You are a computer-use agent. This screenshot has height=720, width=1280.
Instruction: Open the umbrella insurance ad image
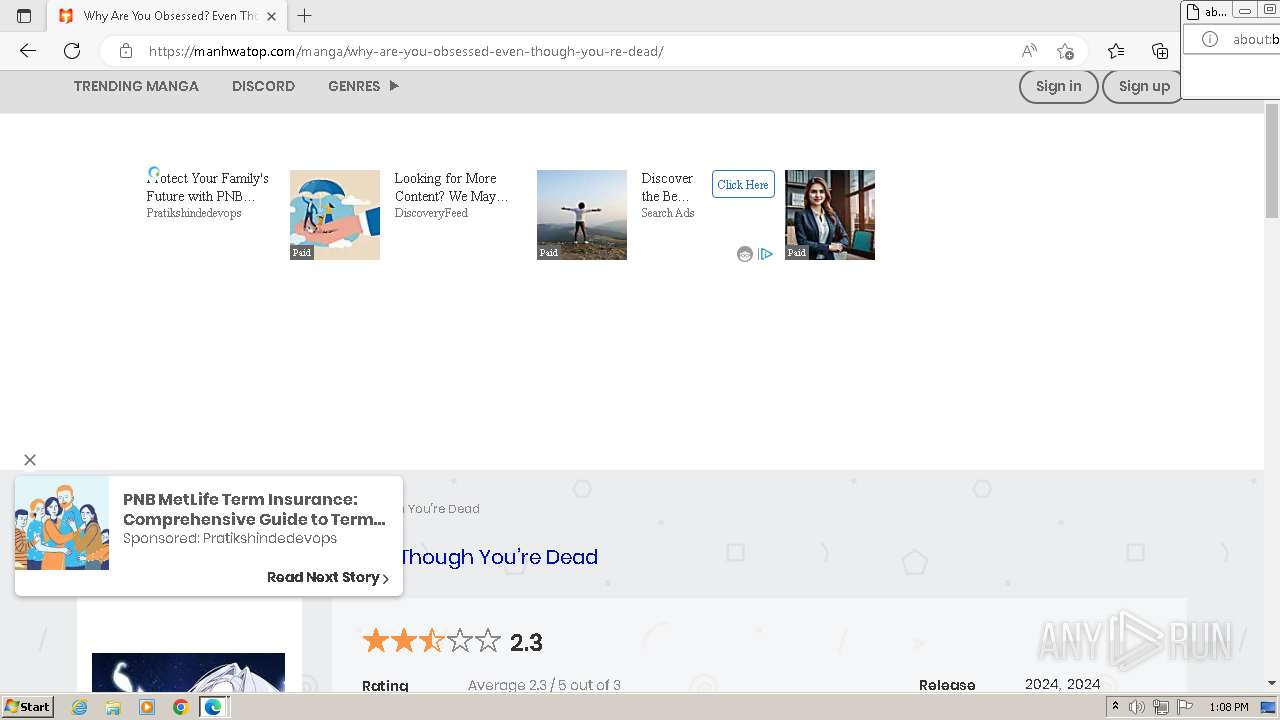coord(335,215)
